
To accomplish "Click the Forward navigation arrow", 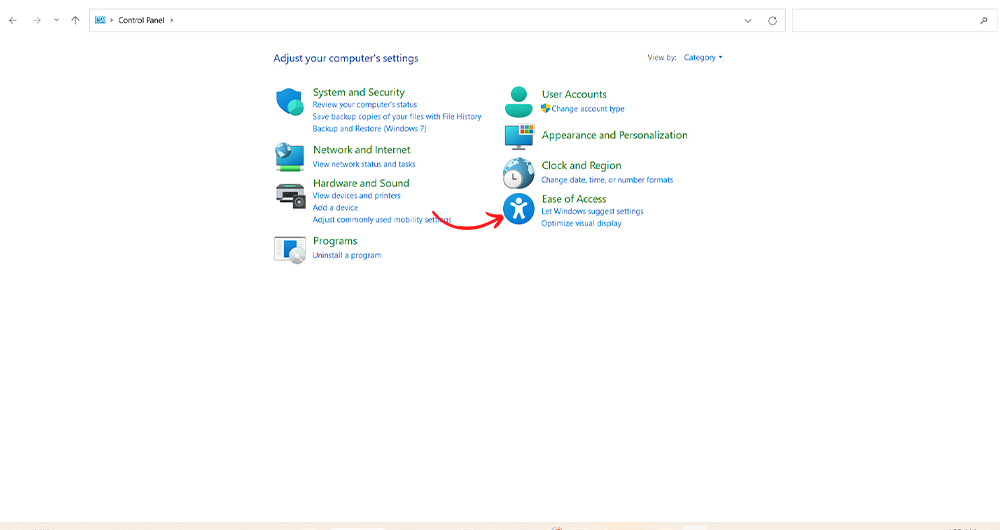I will point(37,20).
